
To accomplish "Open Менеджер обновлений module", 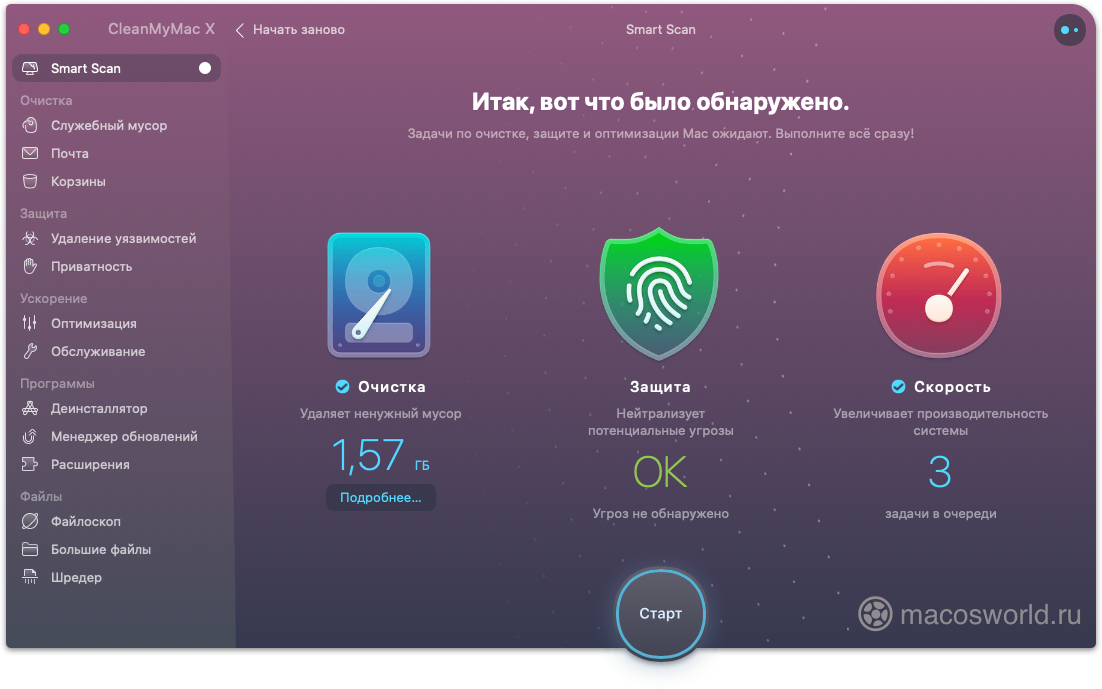I will point(124,437).
